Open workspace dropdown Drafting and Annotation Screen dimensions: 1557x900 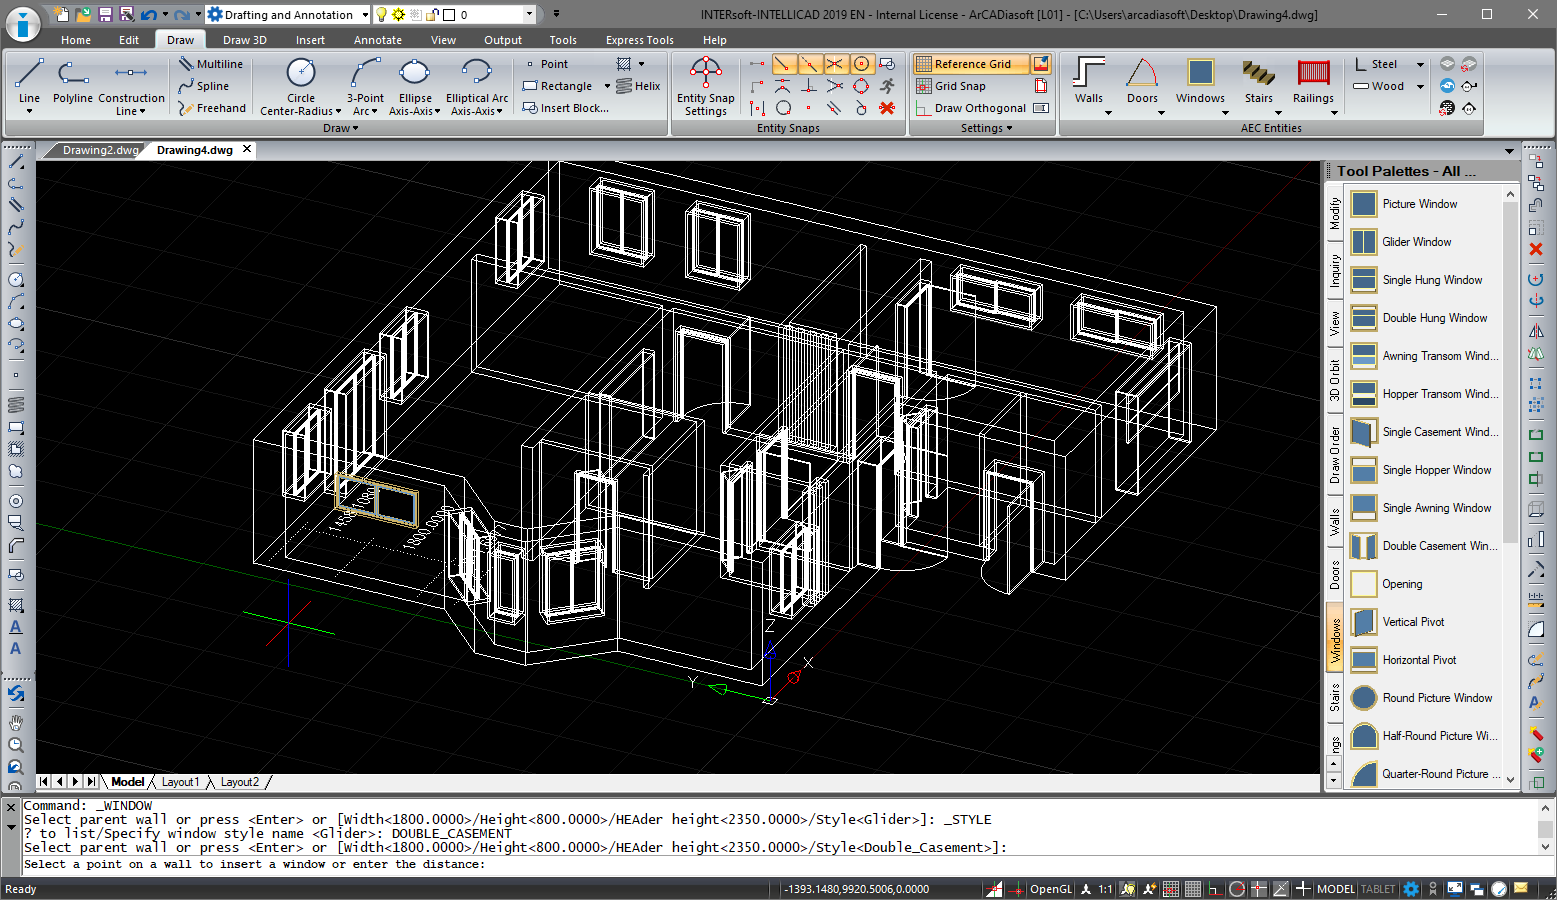364,15
